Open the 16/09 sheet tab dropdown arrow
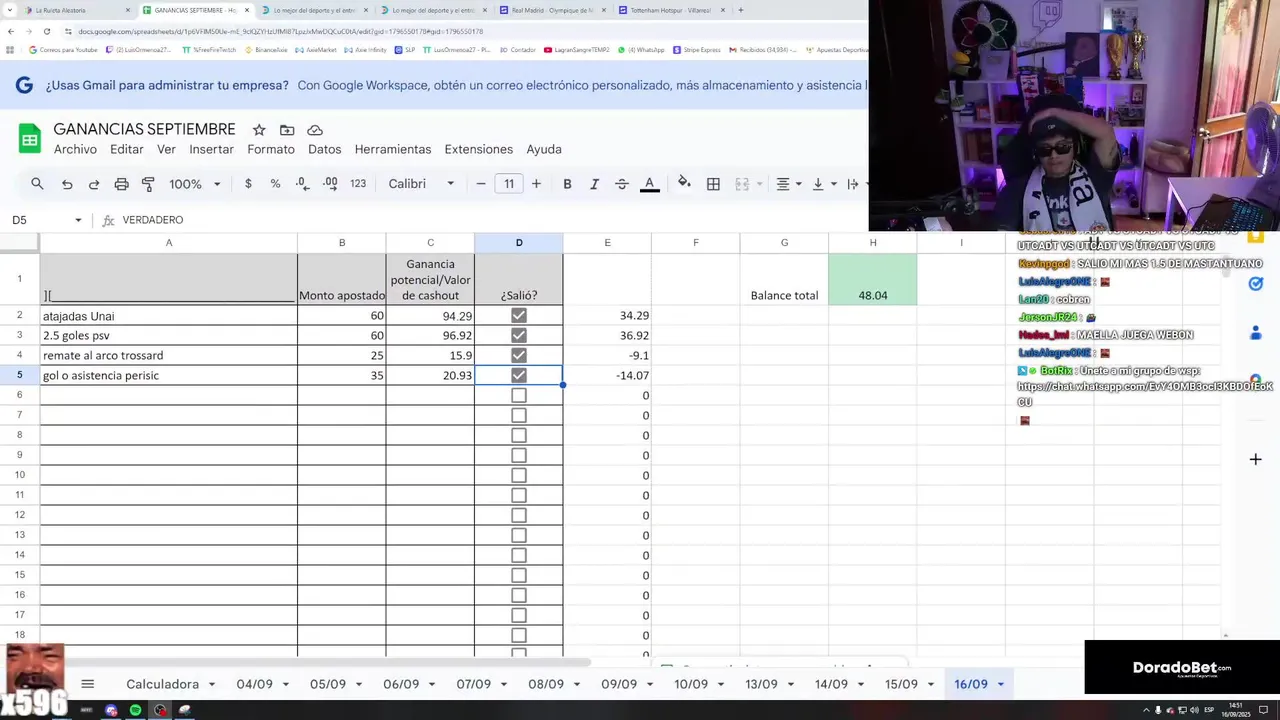 pyautogui.click(x=1001, y=685)
